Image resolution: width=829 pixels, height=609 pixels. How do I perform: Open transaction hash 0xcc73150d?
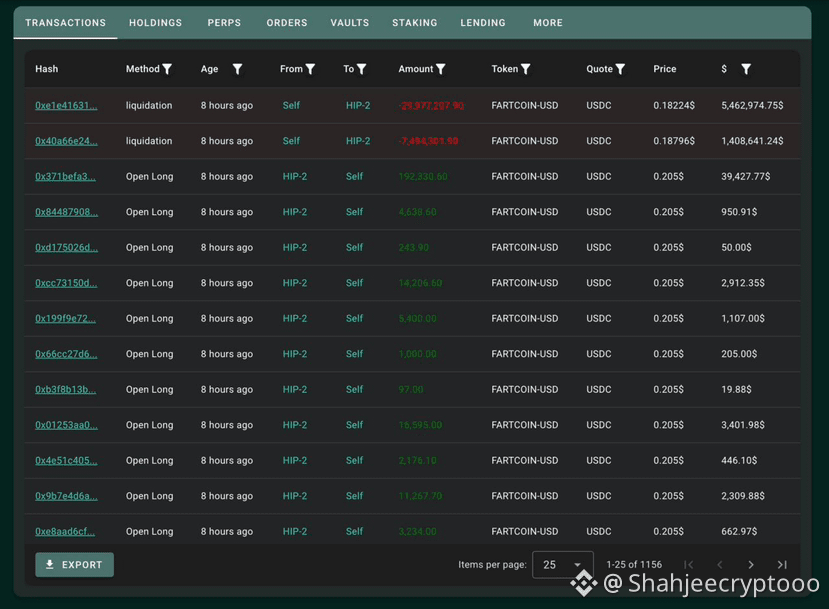66,283
